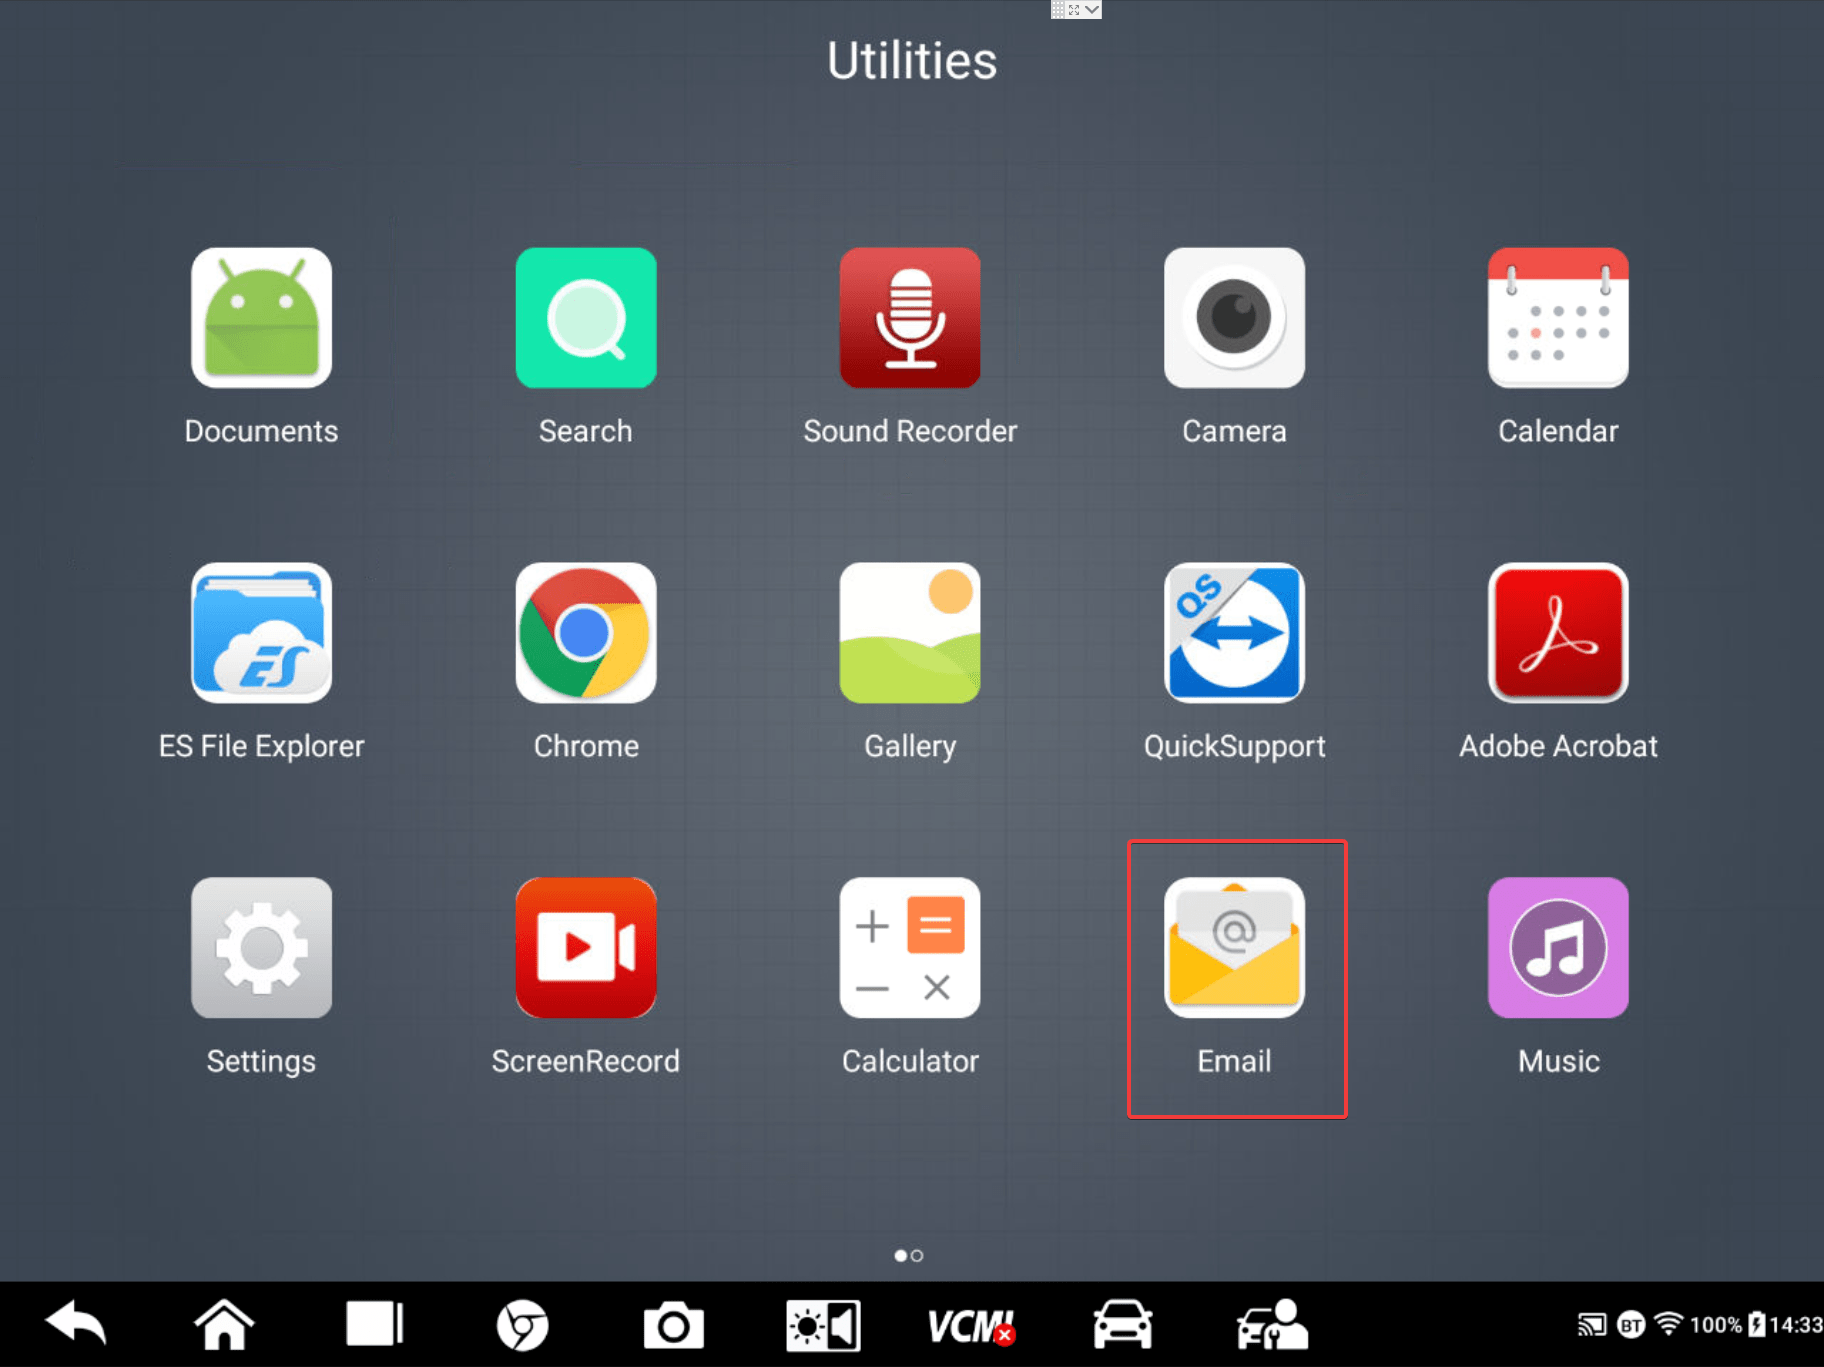Expand the top dropdown handle arrow

click(1092, 9)
